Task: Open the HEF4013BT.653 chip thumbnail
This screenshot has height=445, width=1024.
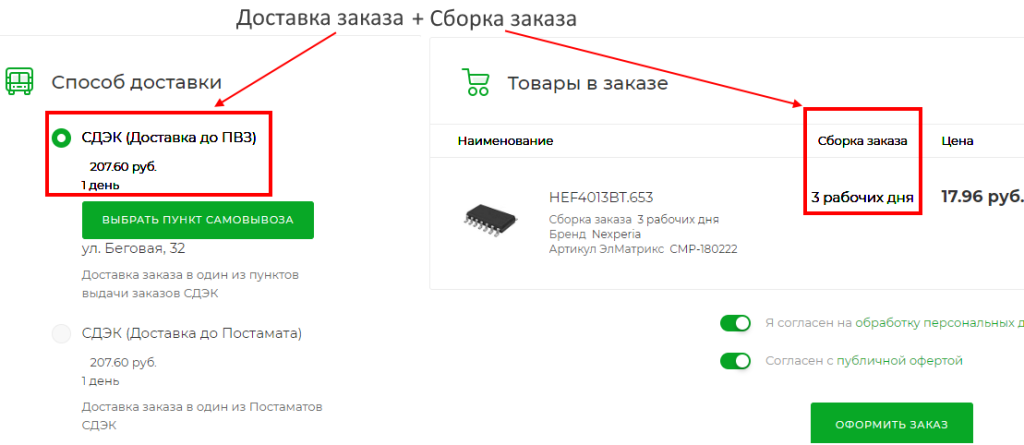Action: [490, 216]
